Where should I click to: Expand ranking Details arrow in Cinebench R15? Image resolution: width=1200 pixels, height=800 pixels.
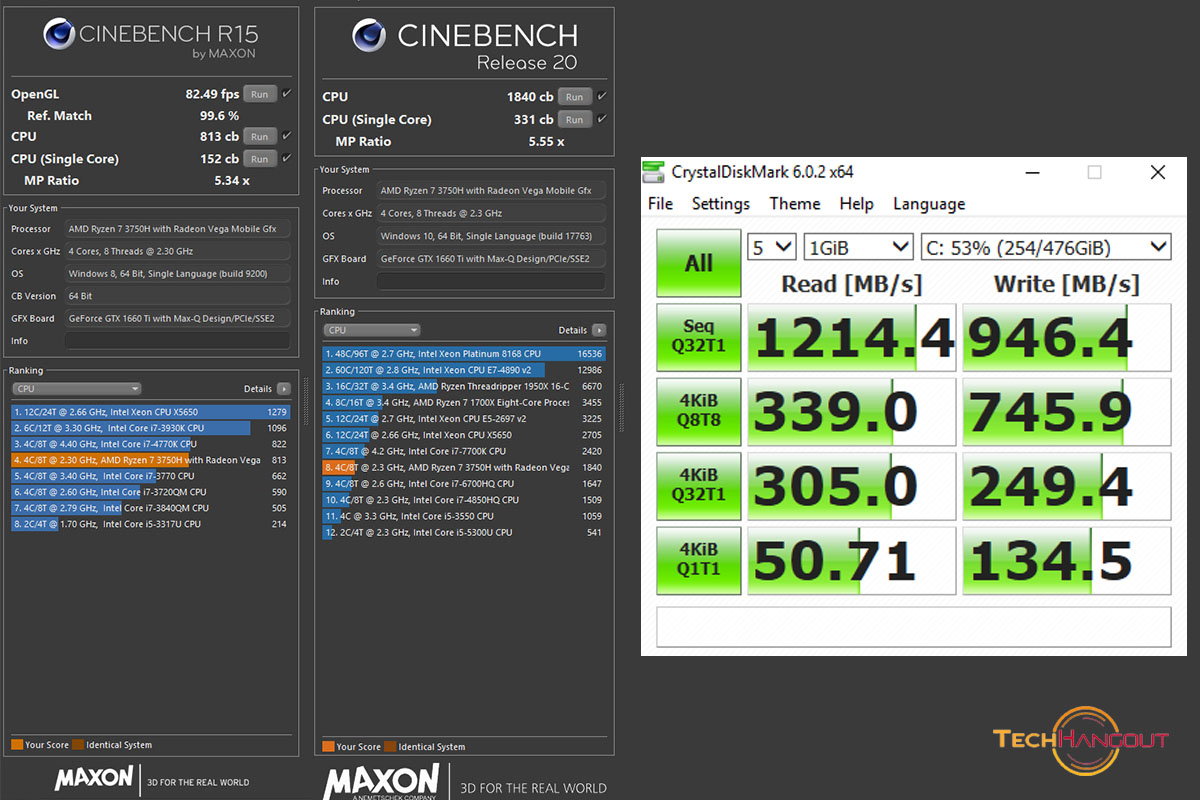tap(284, 389)
